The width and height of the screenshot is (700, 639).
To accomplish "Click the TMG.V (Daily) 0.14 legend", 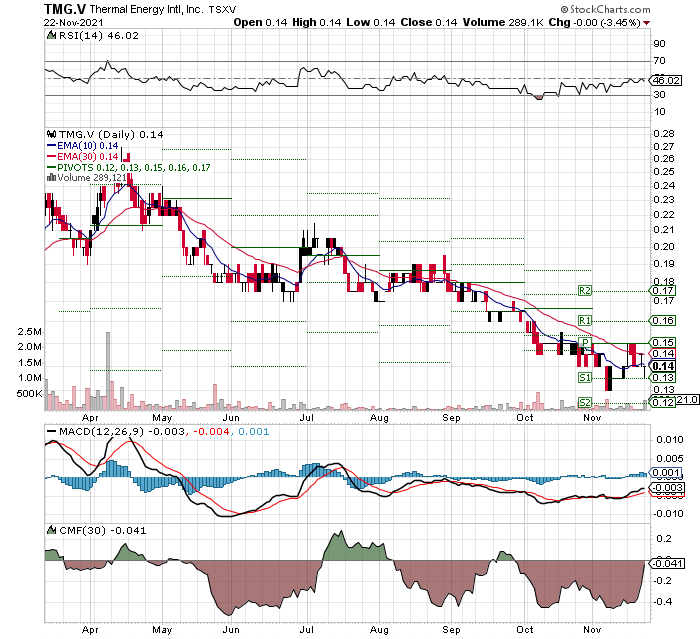I will tap(111, 134).
